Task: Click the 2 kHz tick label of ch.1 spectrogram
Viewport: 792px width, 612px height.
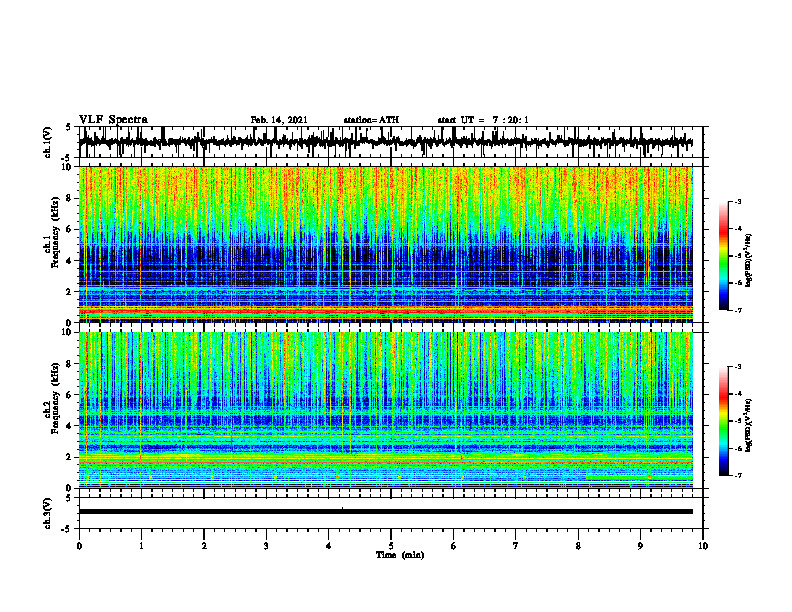Action: (x=70, y=292)
